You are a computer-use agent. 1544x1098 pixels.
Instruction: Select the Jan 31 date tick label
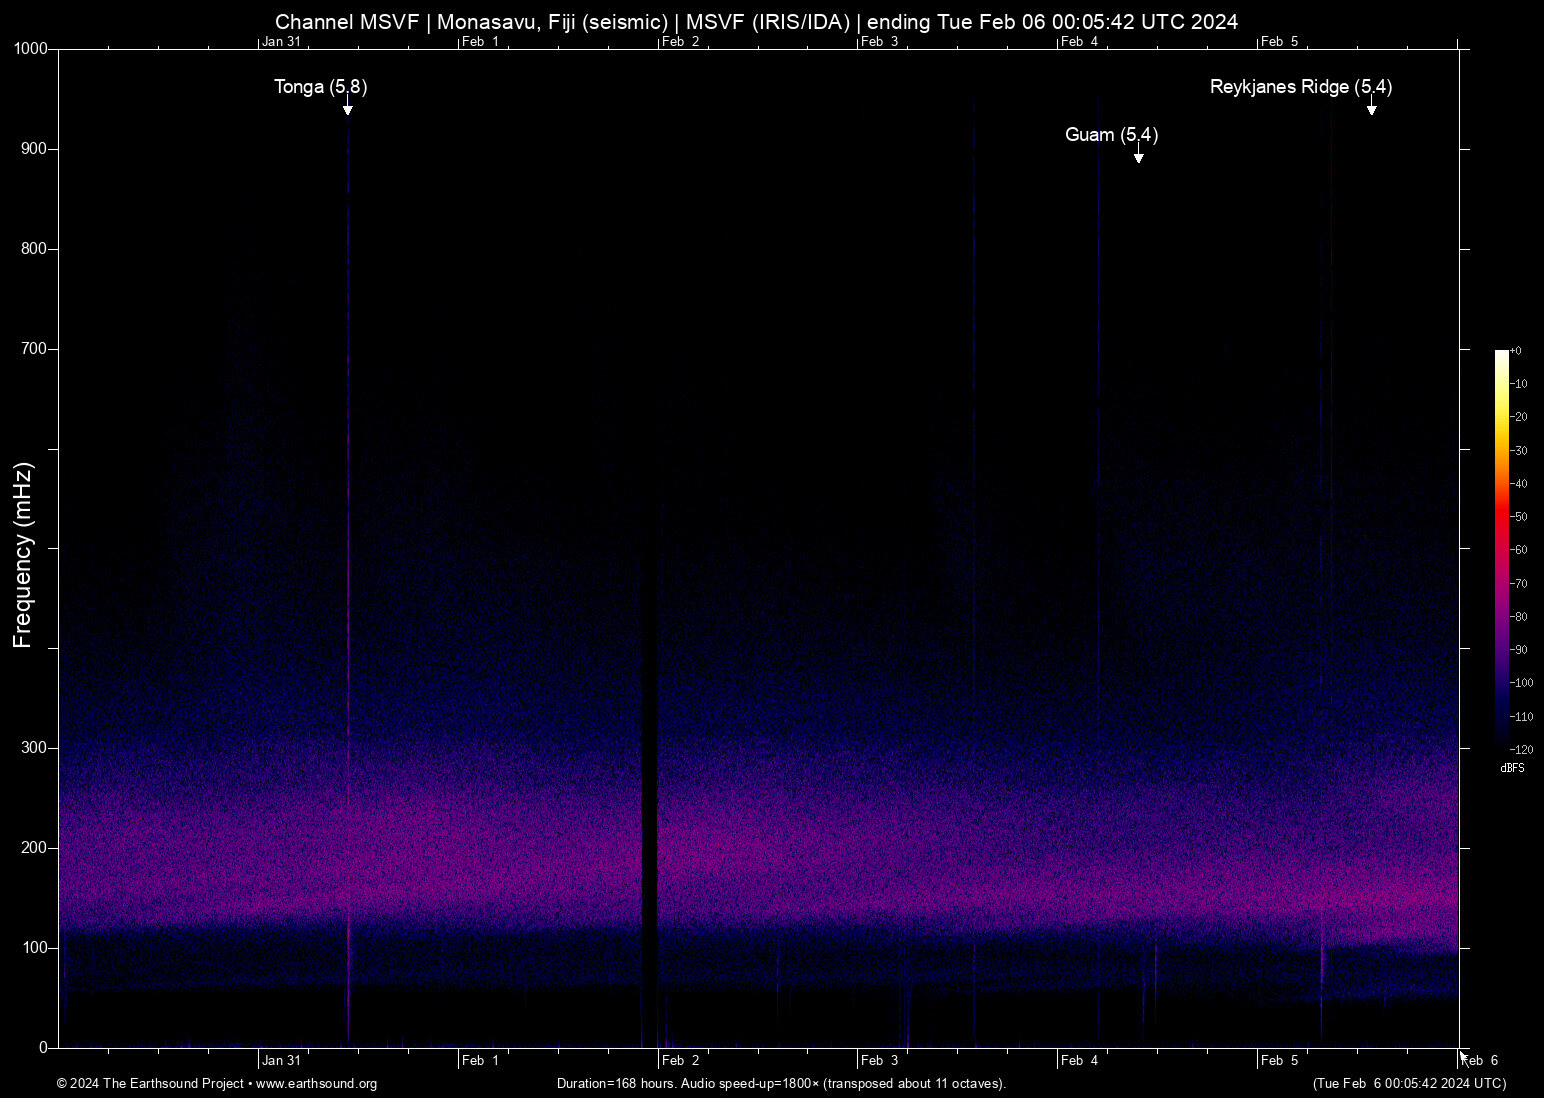tap(282, 1060)
